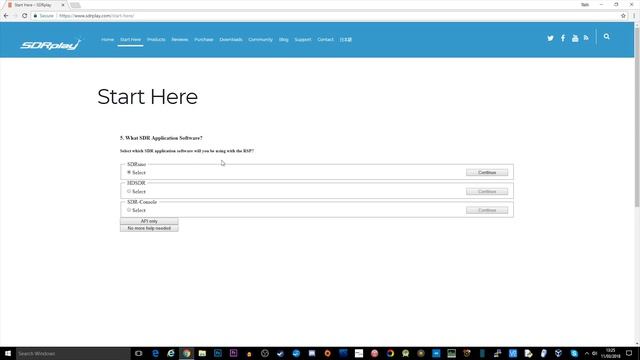Select the SDRuno radio button
Viewport: 640px width, 360px height.
tap(129, 172)
